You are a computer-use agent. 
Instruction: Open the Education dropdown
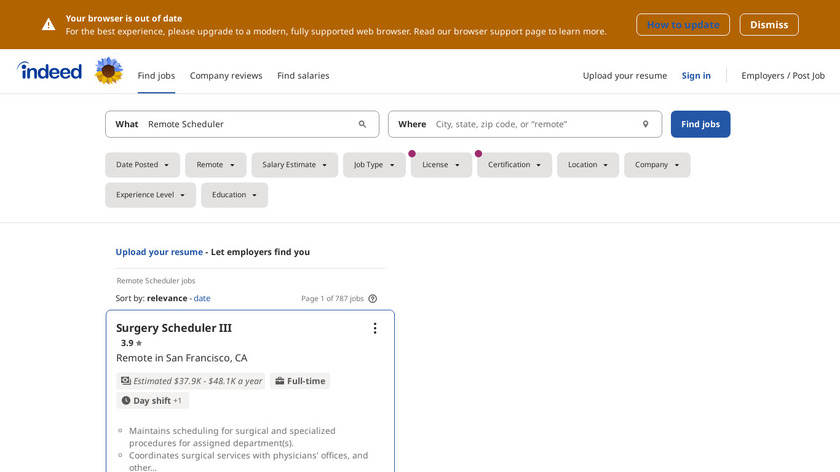coord(234,195)
